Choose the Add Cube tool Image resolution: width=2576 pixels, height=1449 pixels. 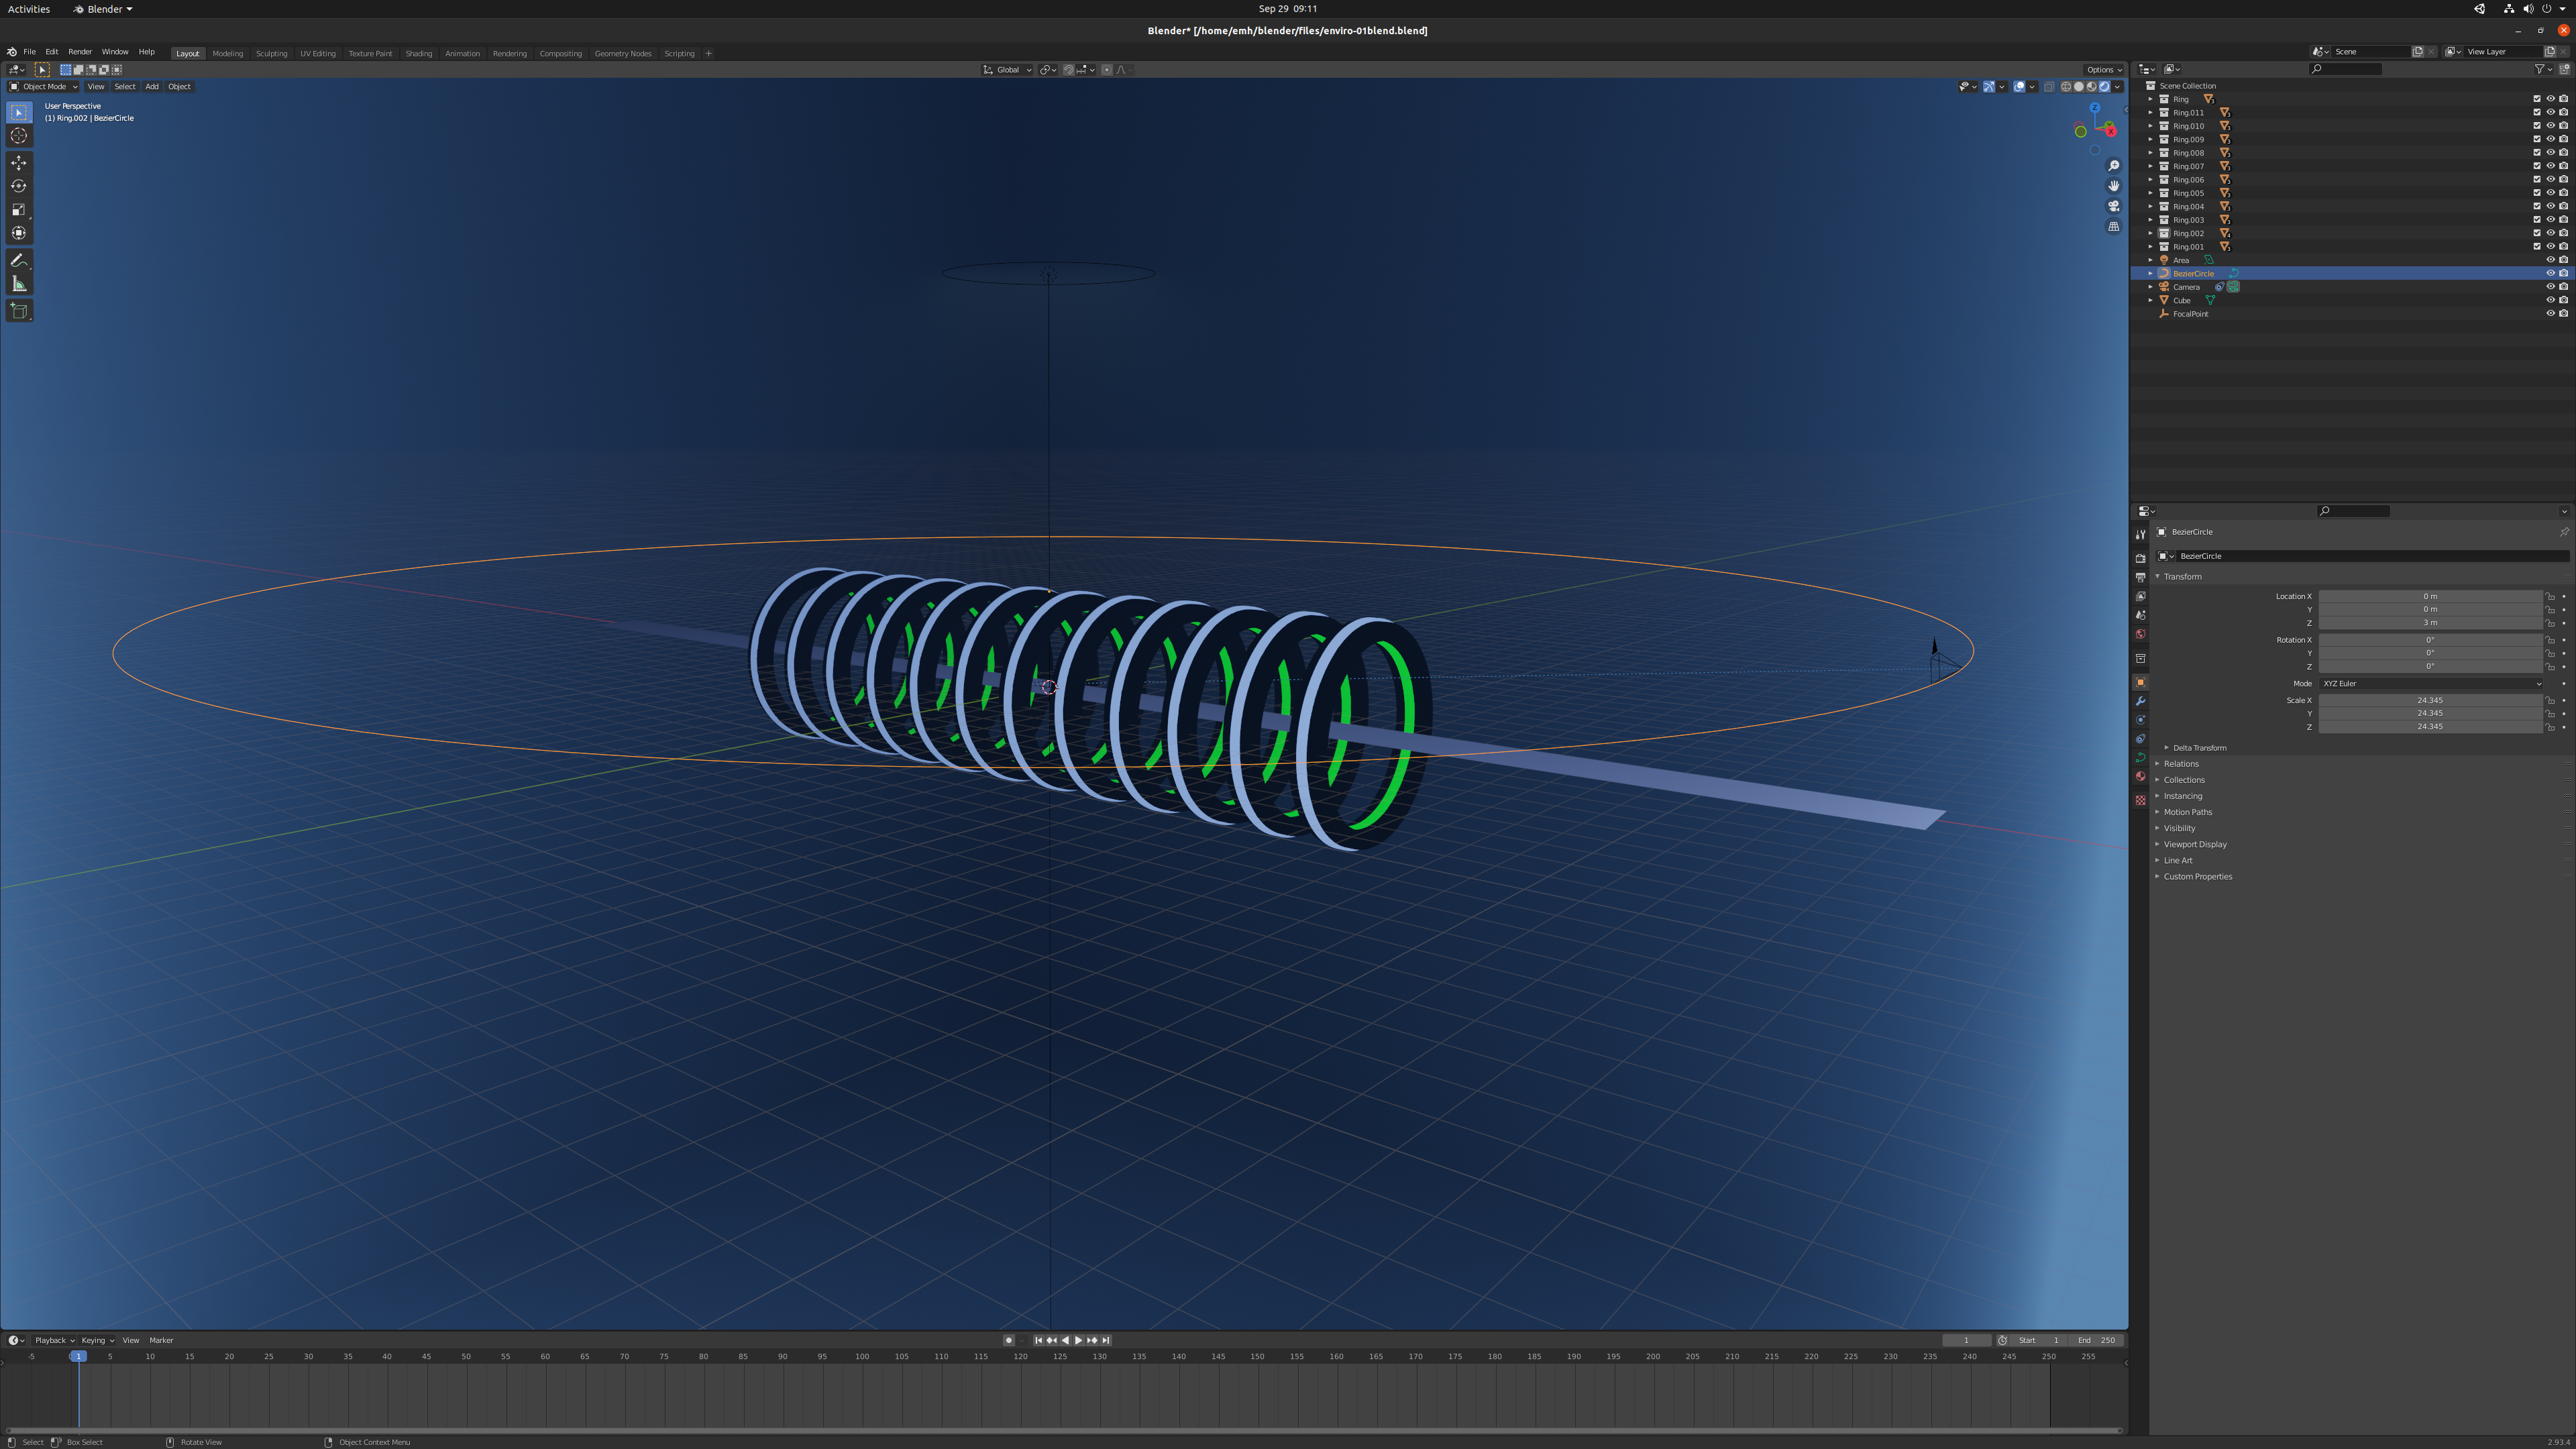19,311
